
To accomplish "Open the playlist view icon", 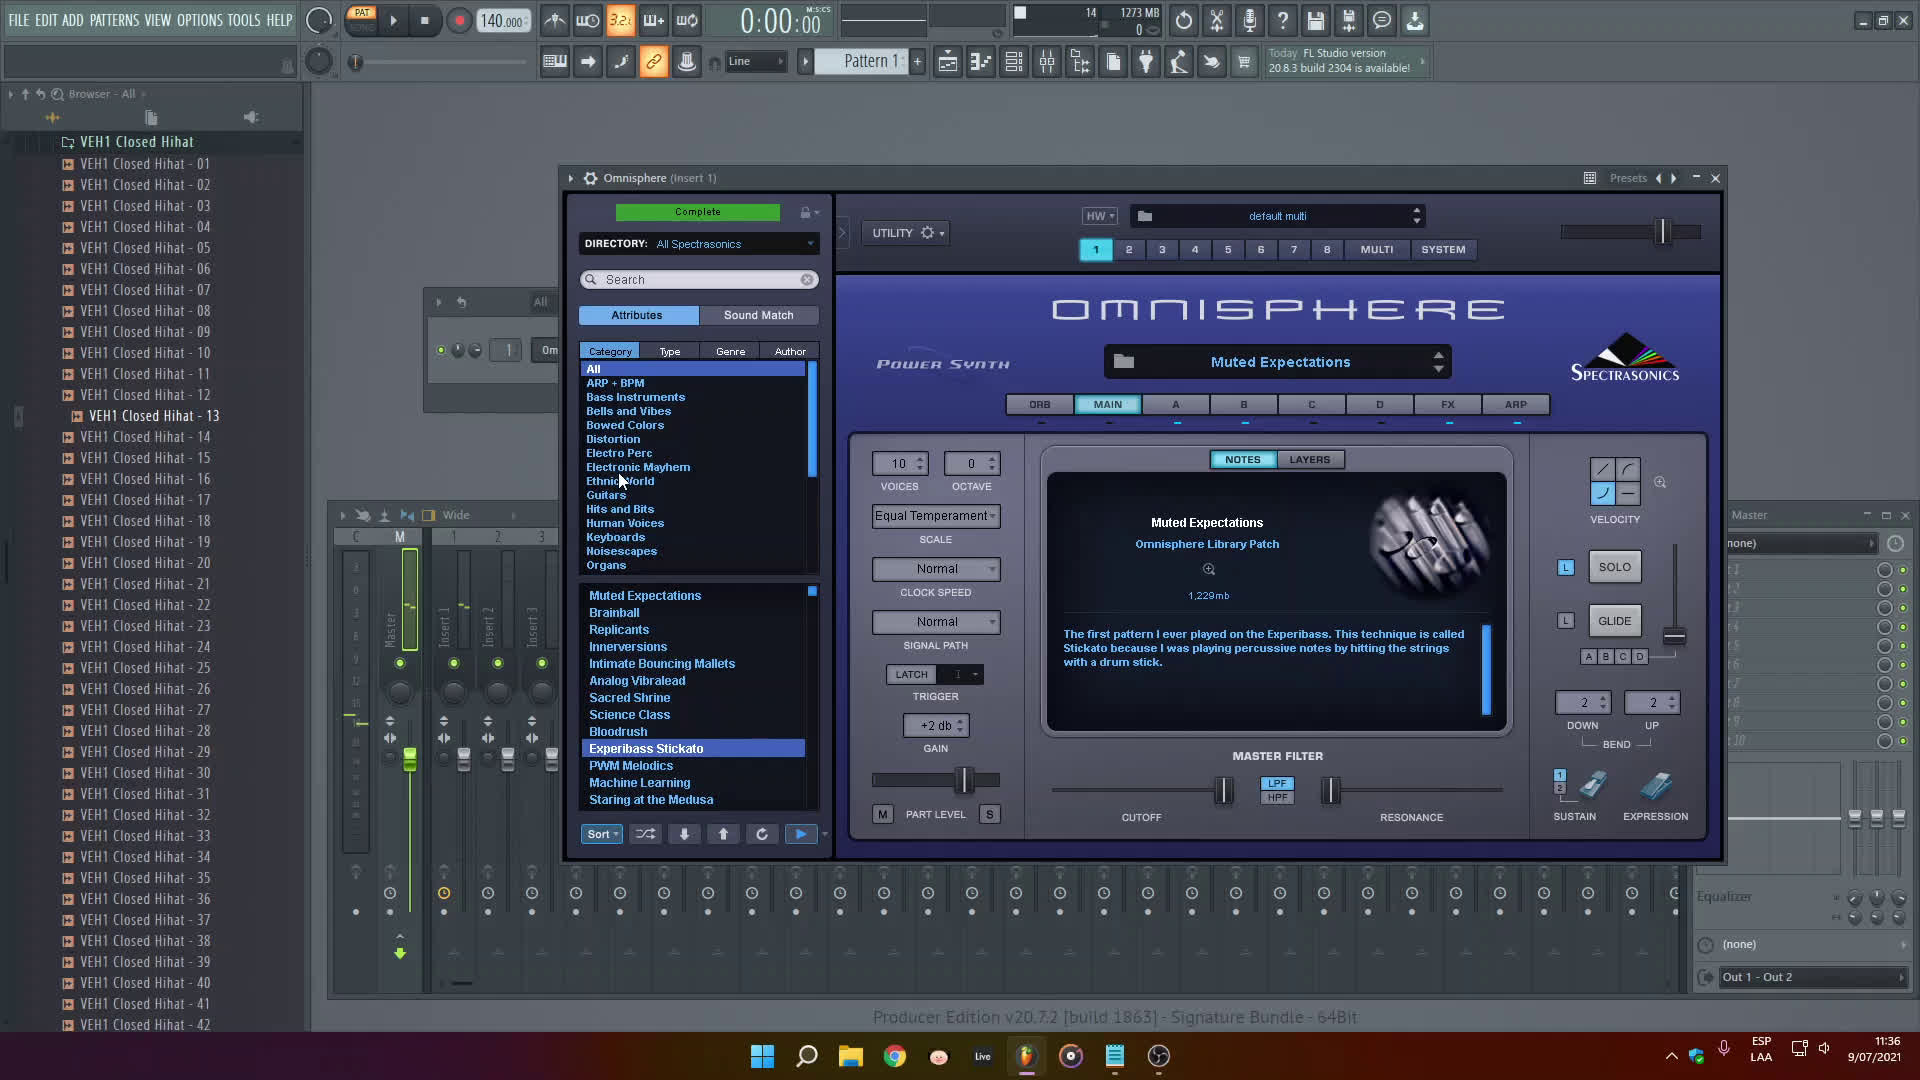I will (948, 62).
